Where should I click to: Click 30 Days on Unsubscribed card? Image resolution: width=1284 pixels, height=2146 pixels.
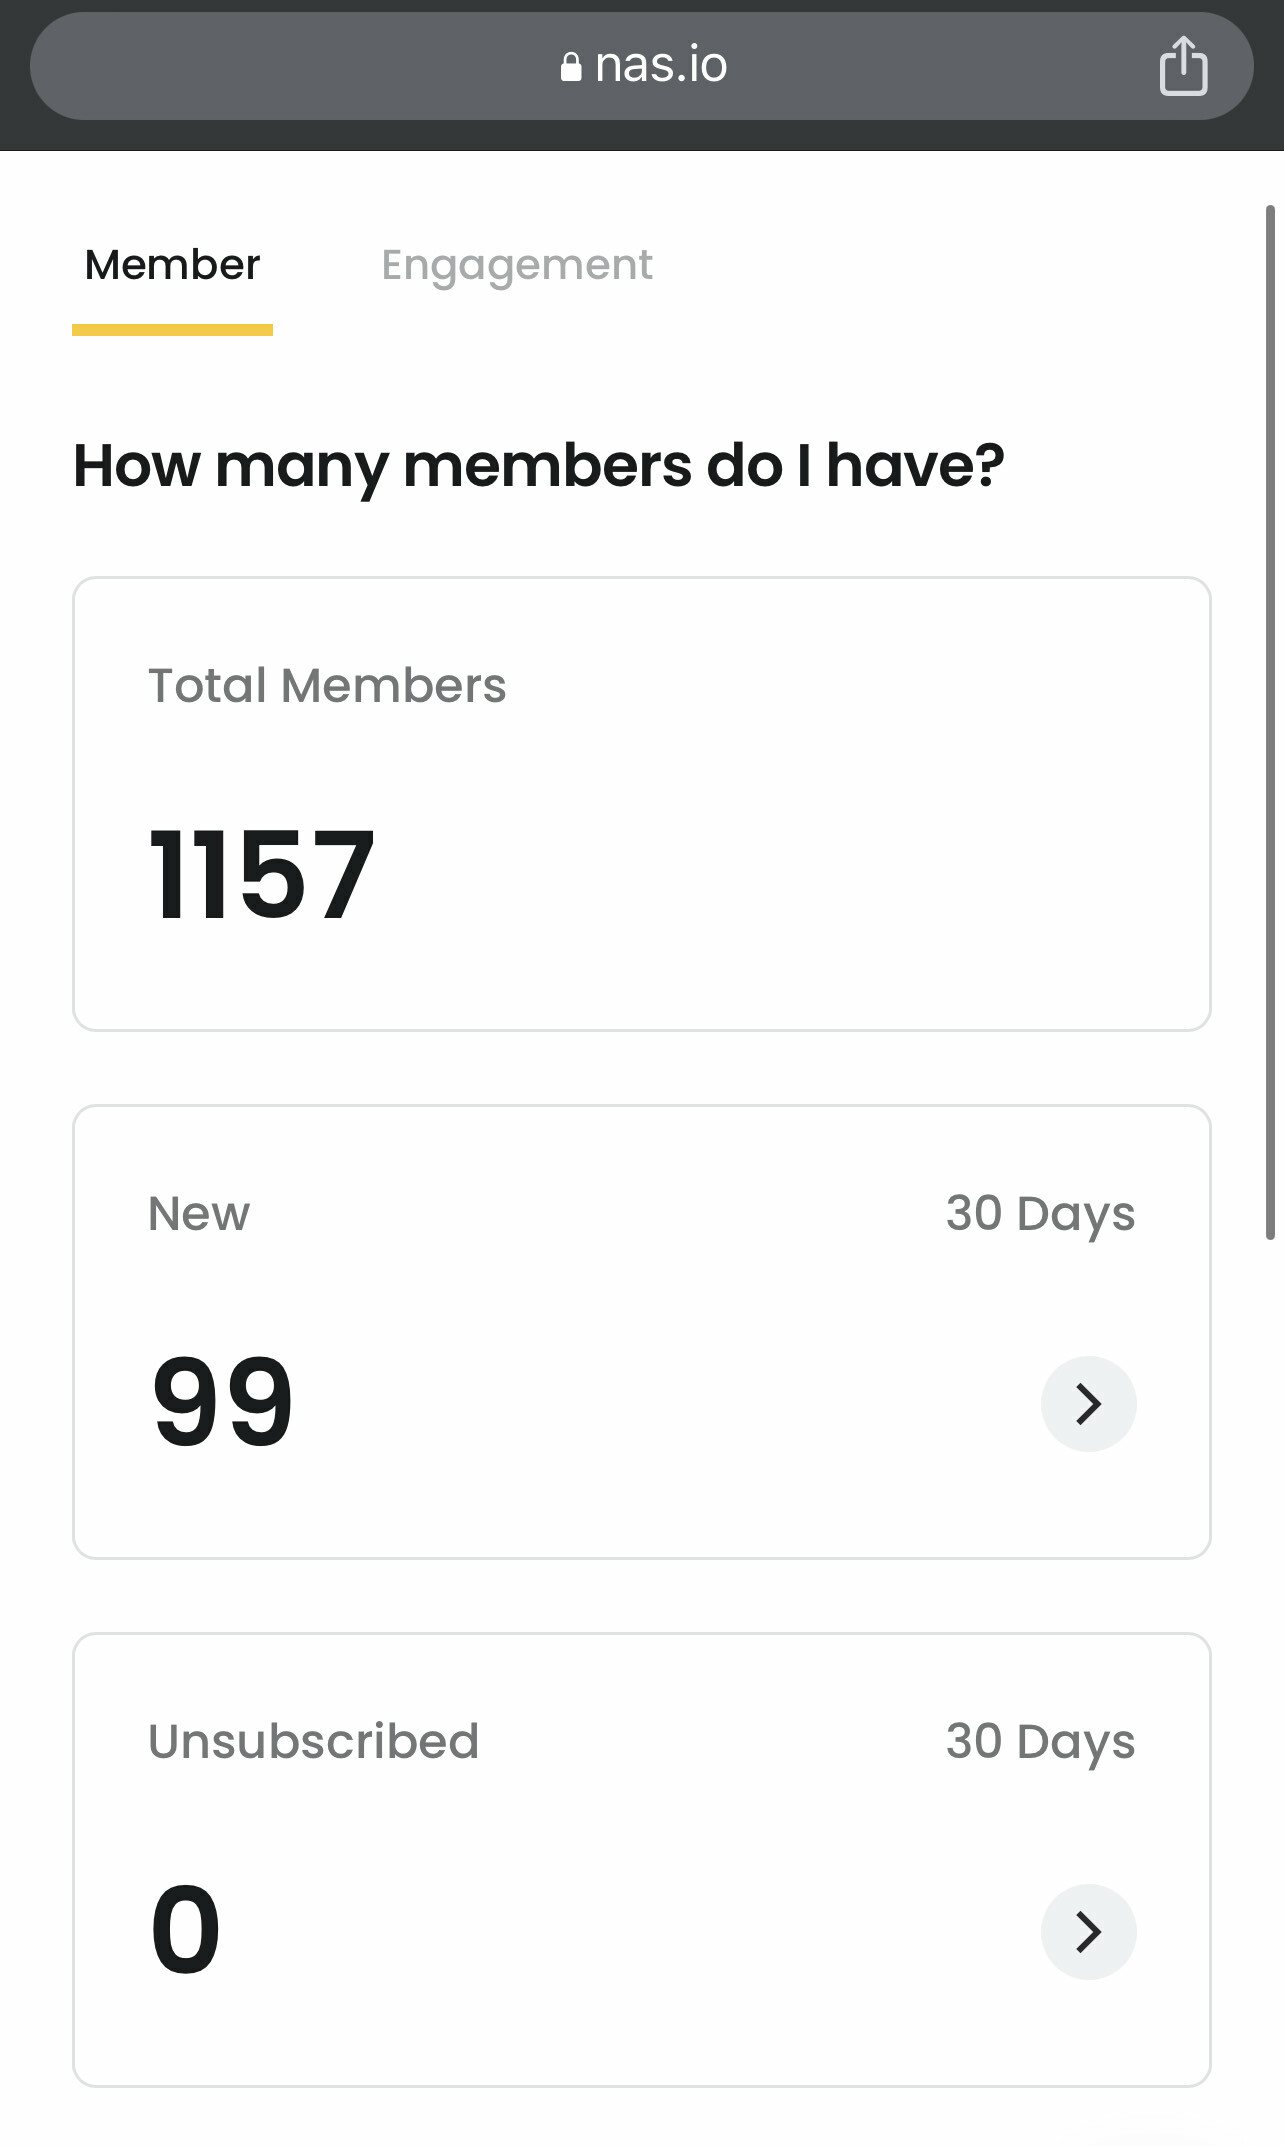(1040, 1741)
